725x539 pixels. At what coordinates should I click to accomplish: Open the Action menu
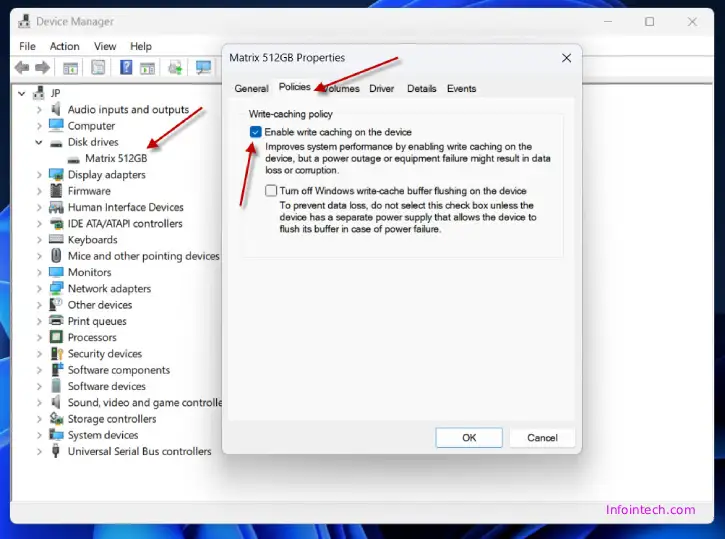[x=64, y=46]
